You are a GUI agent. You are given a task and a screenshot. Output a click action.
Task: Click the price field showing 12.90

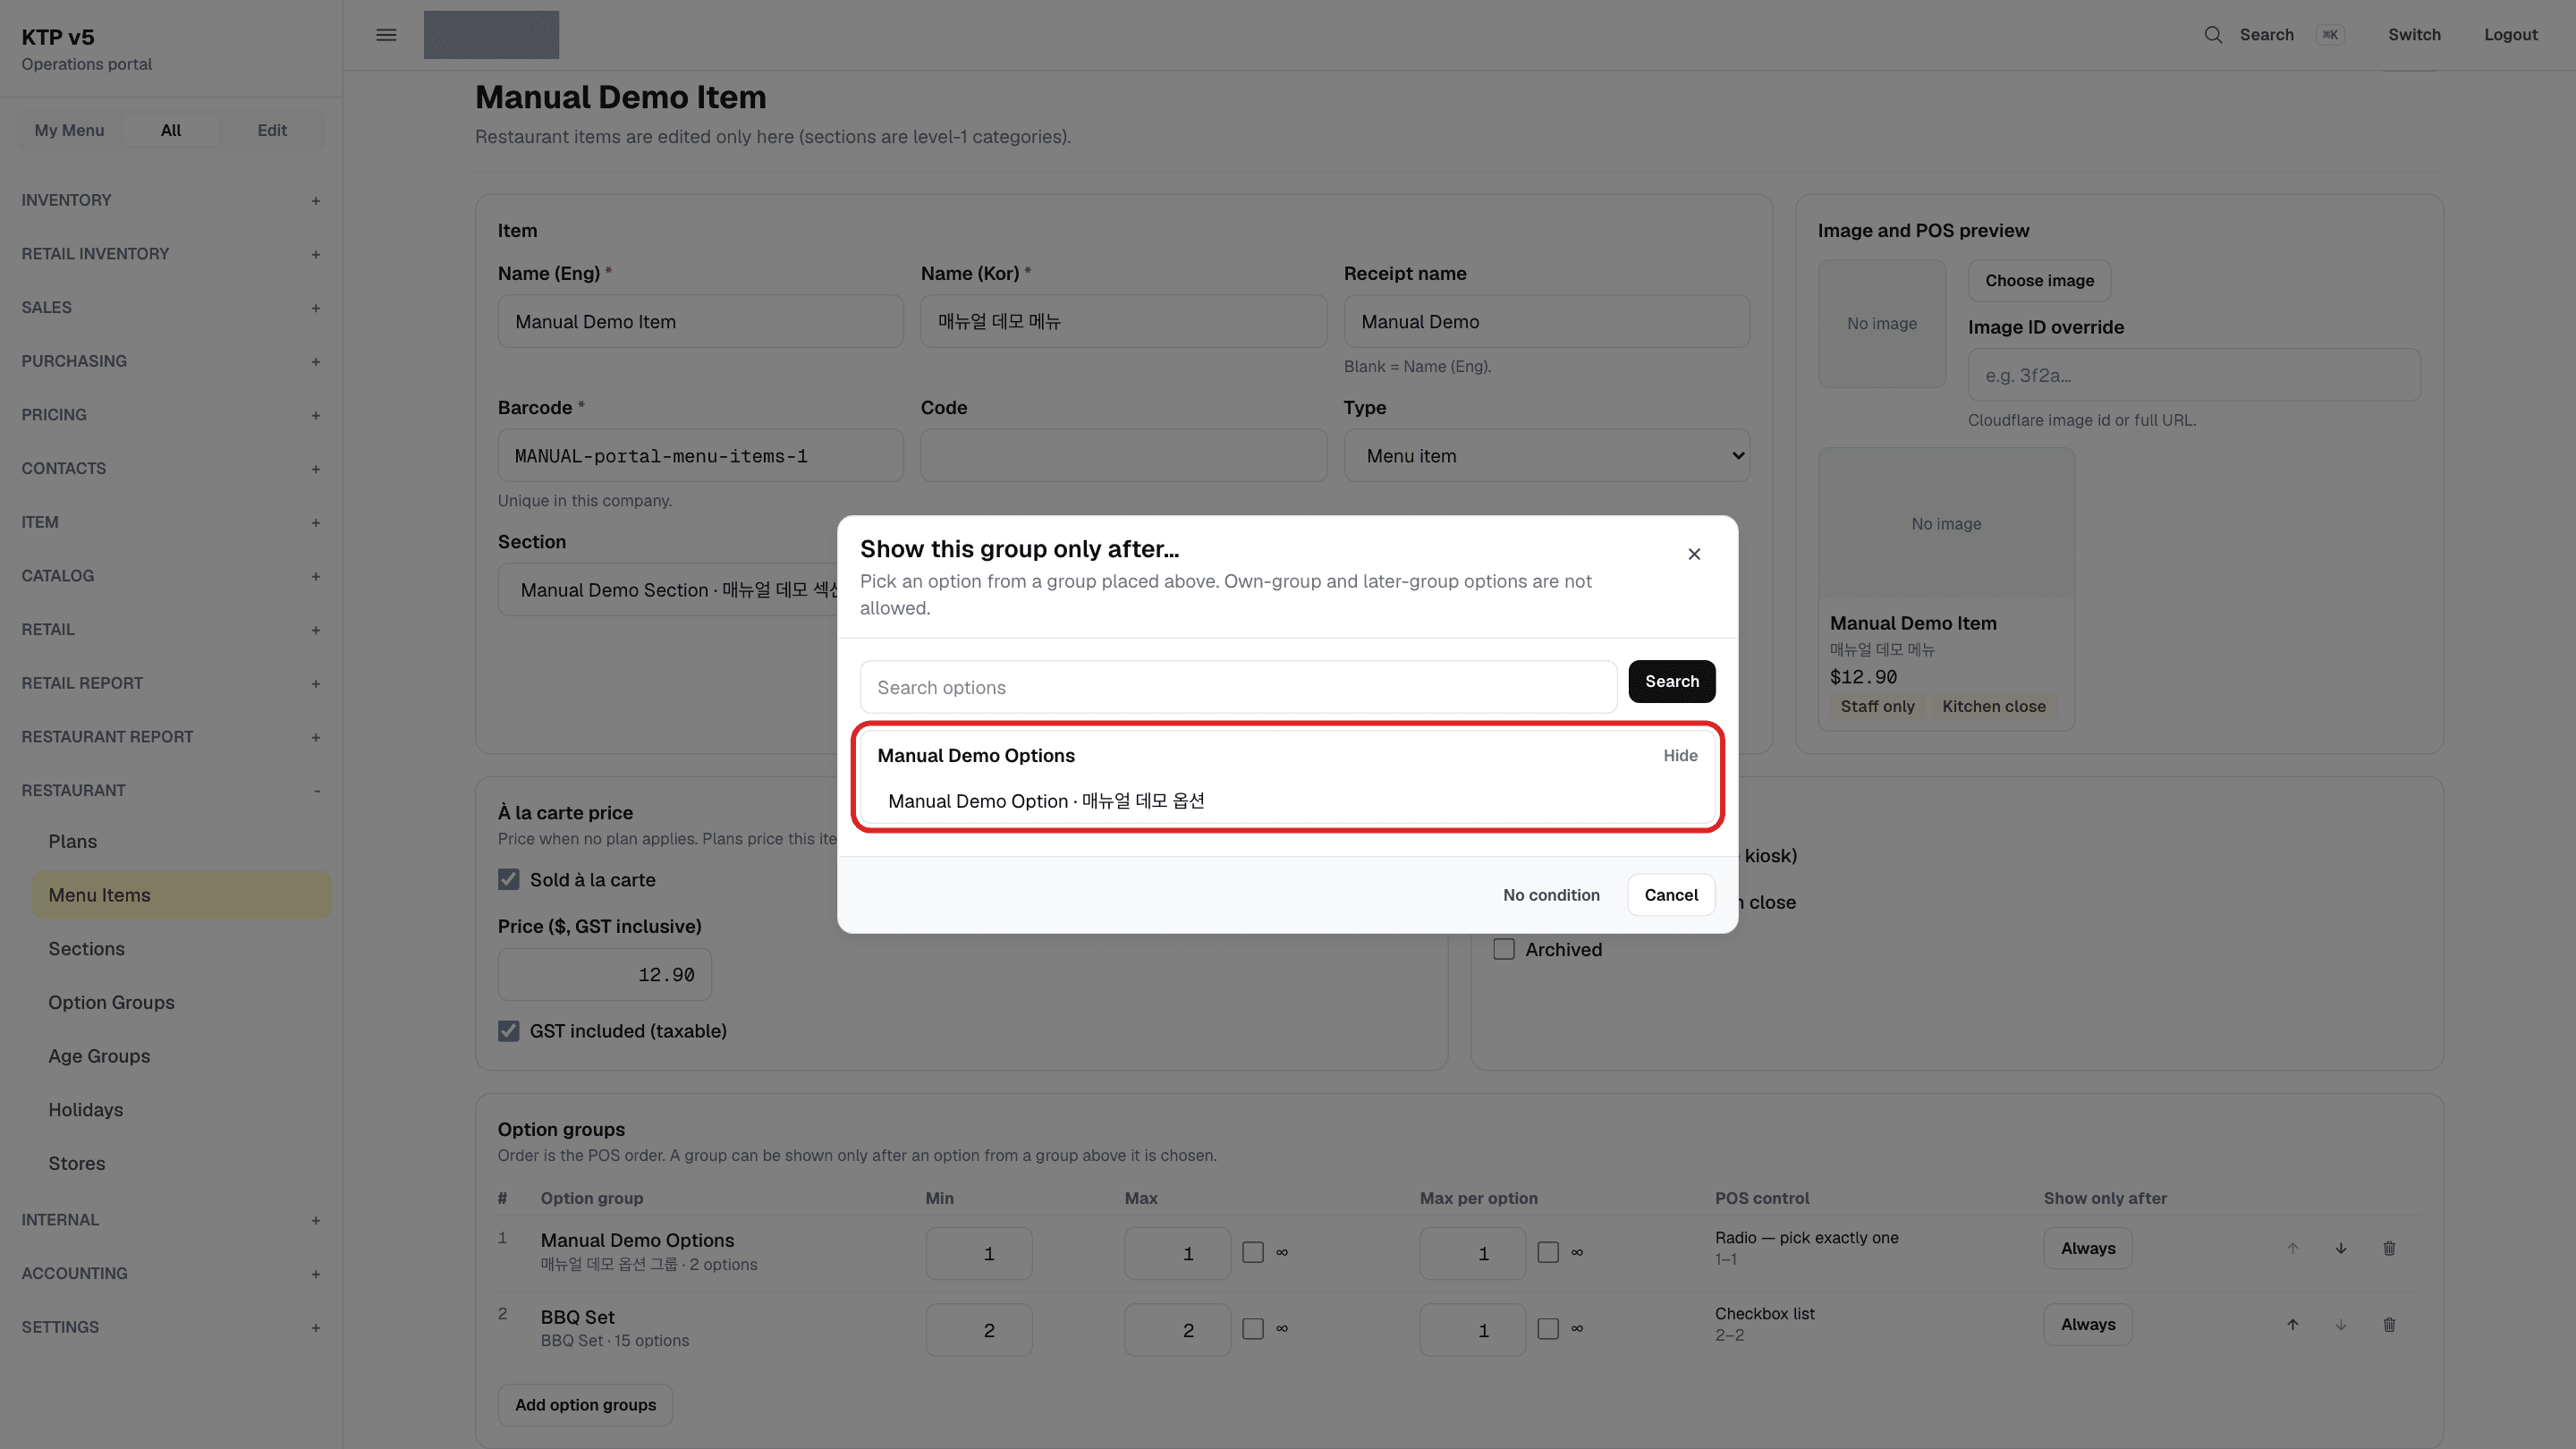(604, 975)
